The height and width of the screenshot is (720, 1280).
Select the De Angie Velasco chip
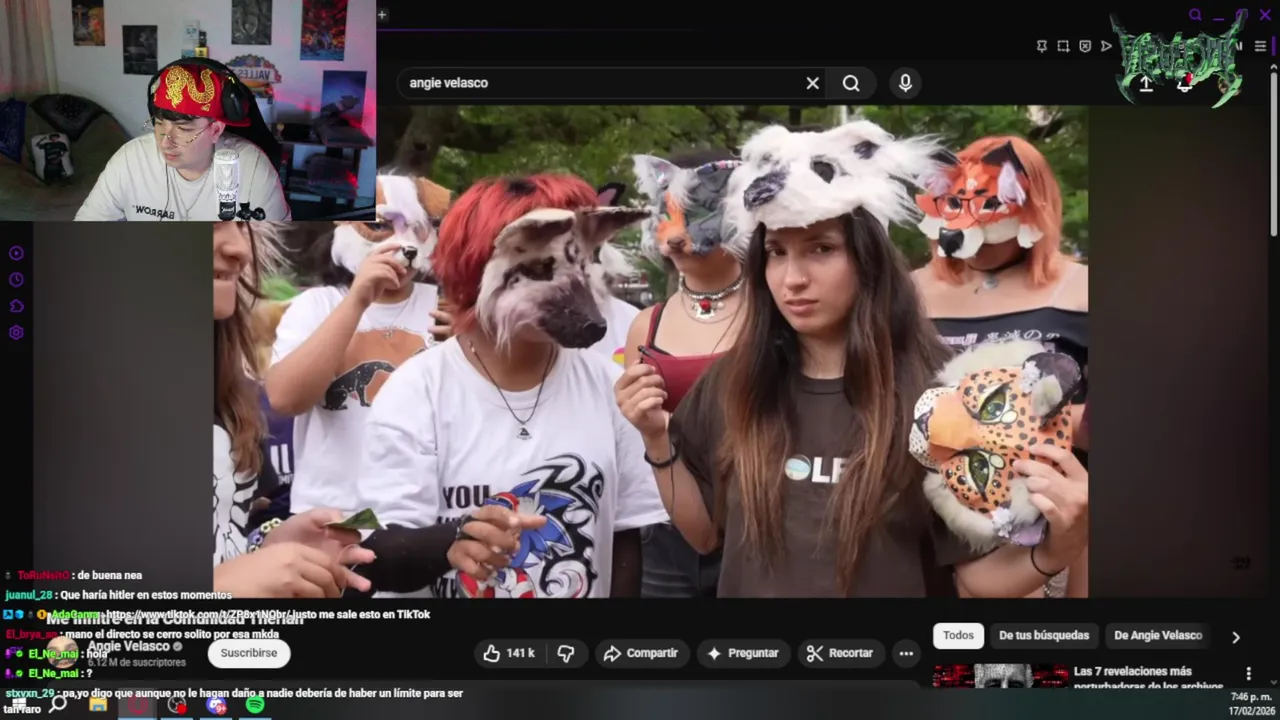click(x=1158, y=635)
